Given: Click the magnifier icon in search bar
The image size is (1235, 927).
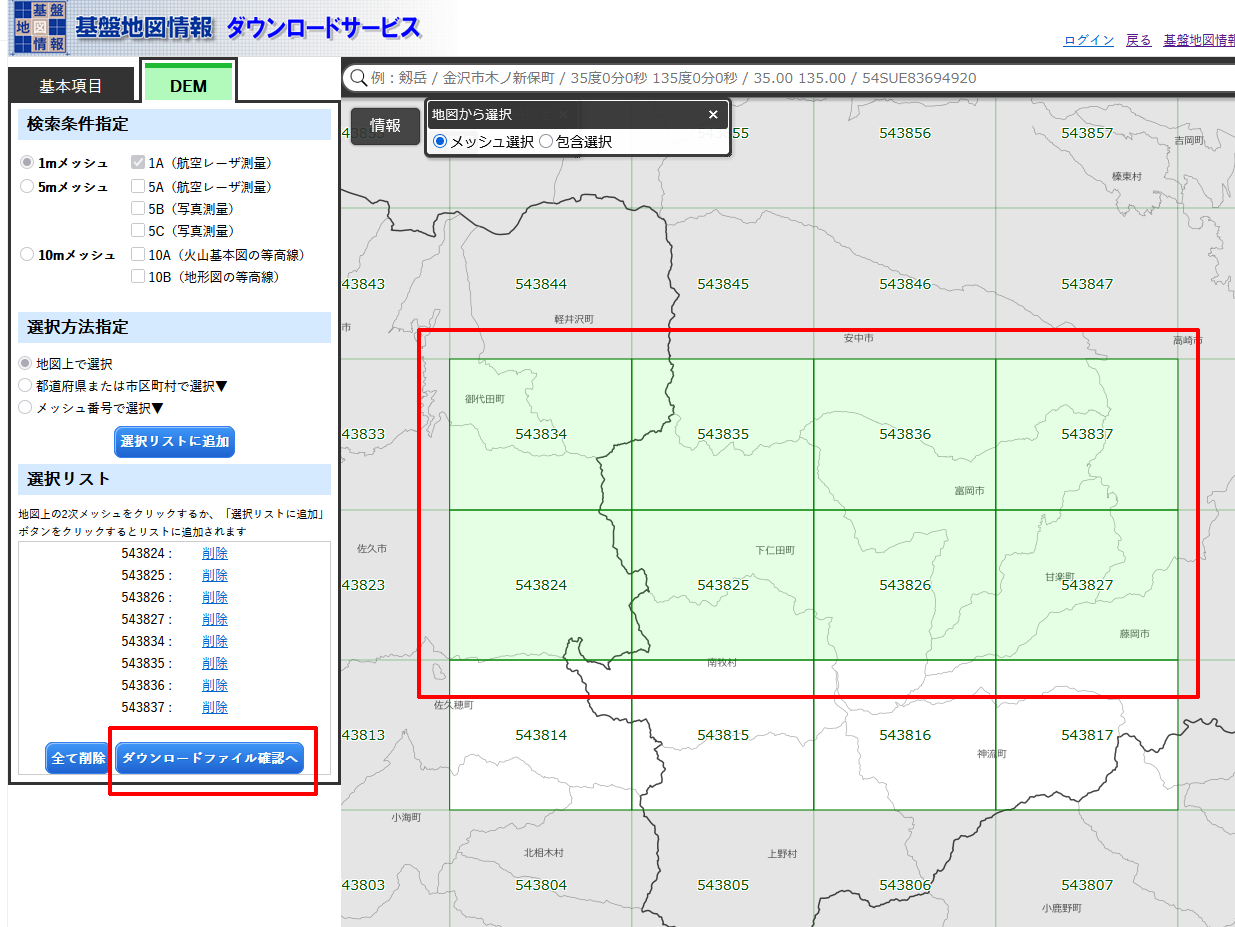Looking at the screenshot, I should click(357, 78).
